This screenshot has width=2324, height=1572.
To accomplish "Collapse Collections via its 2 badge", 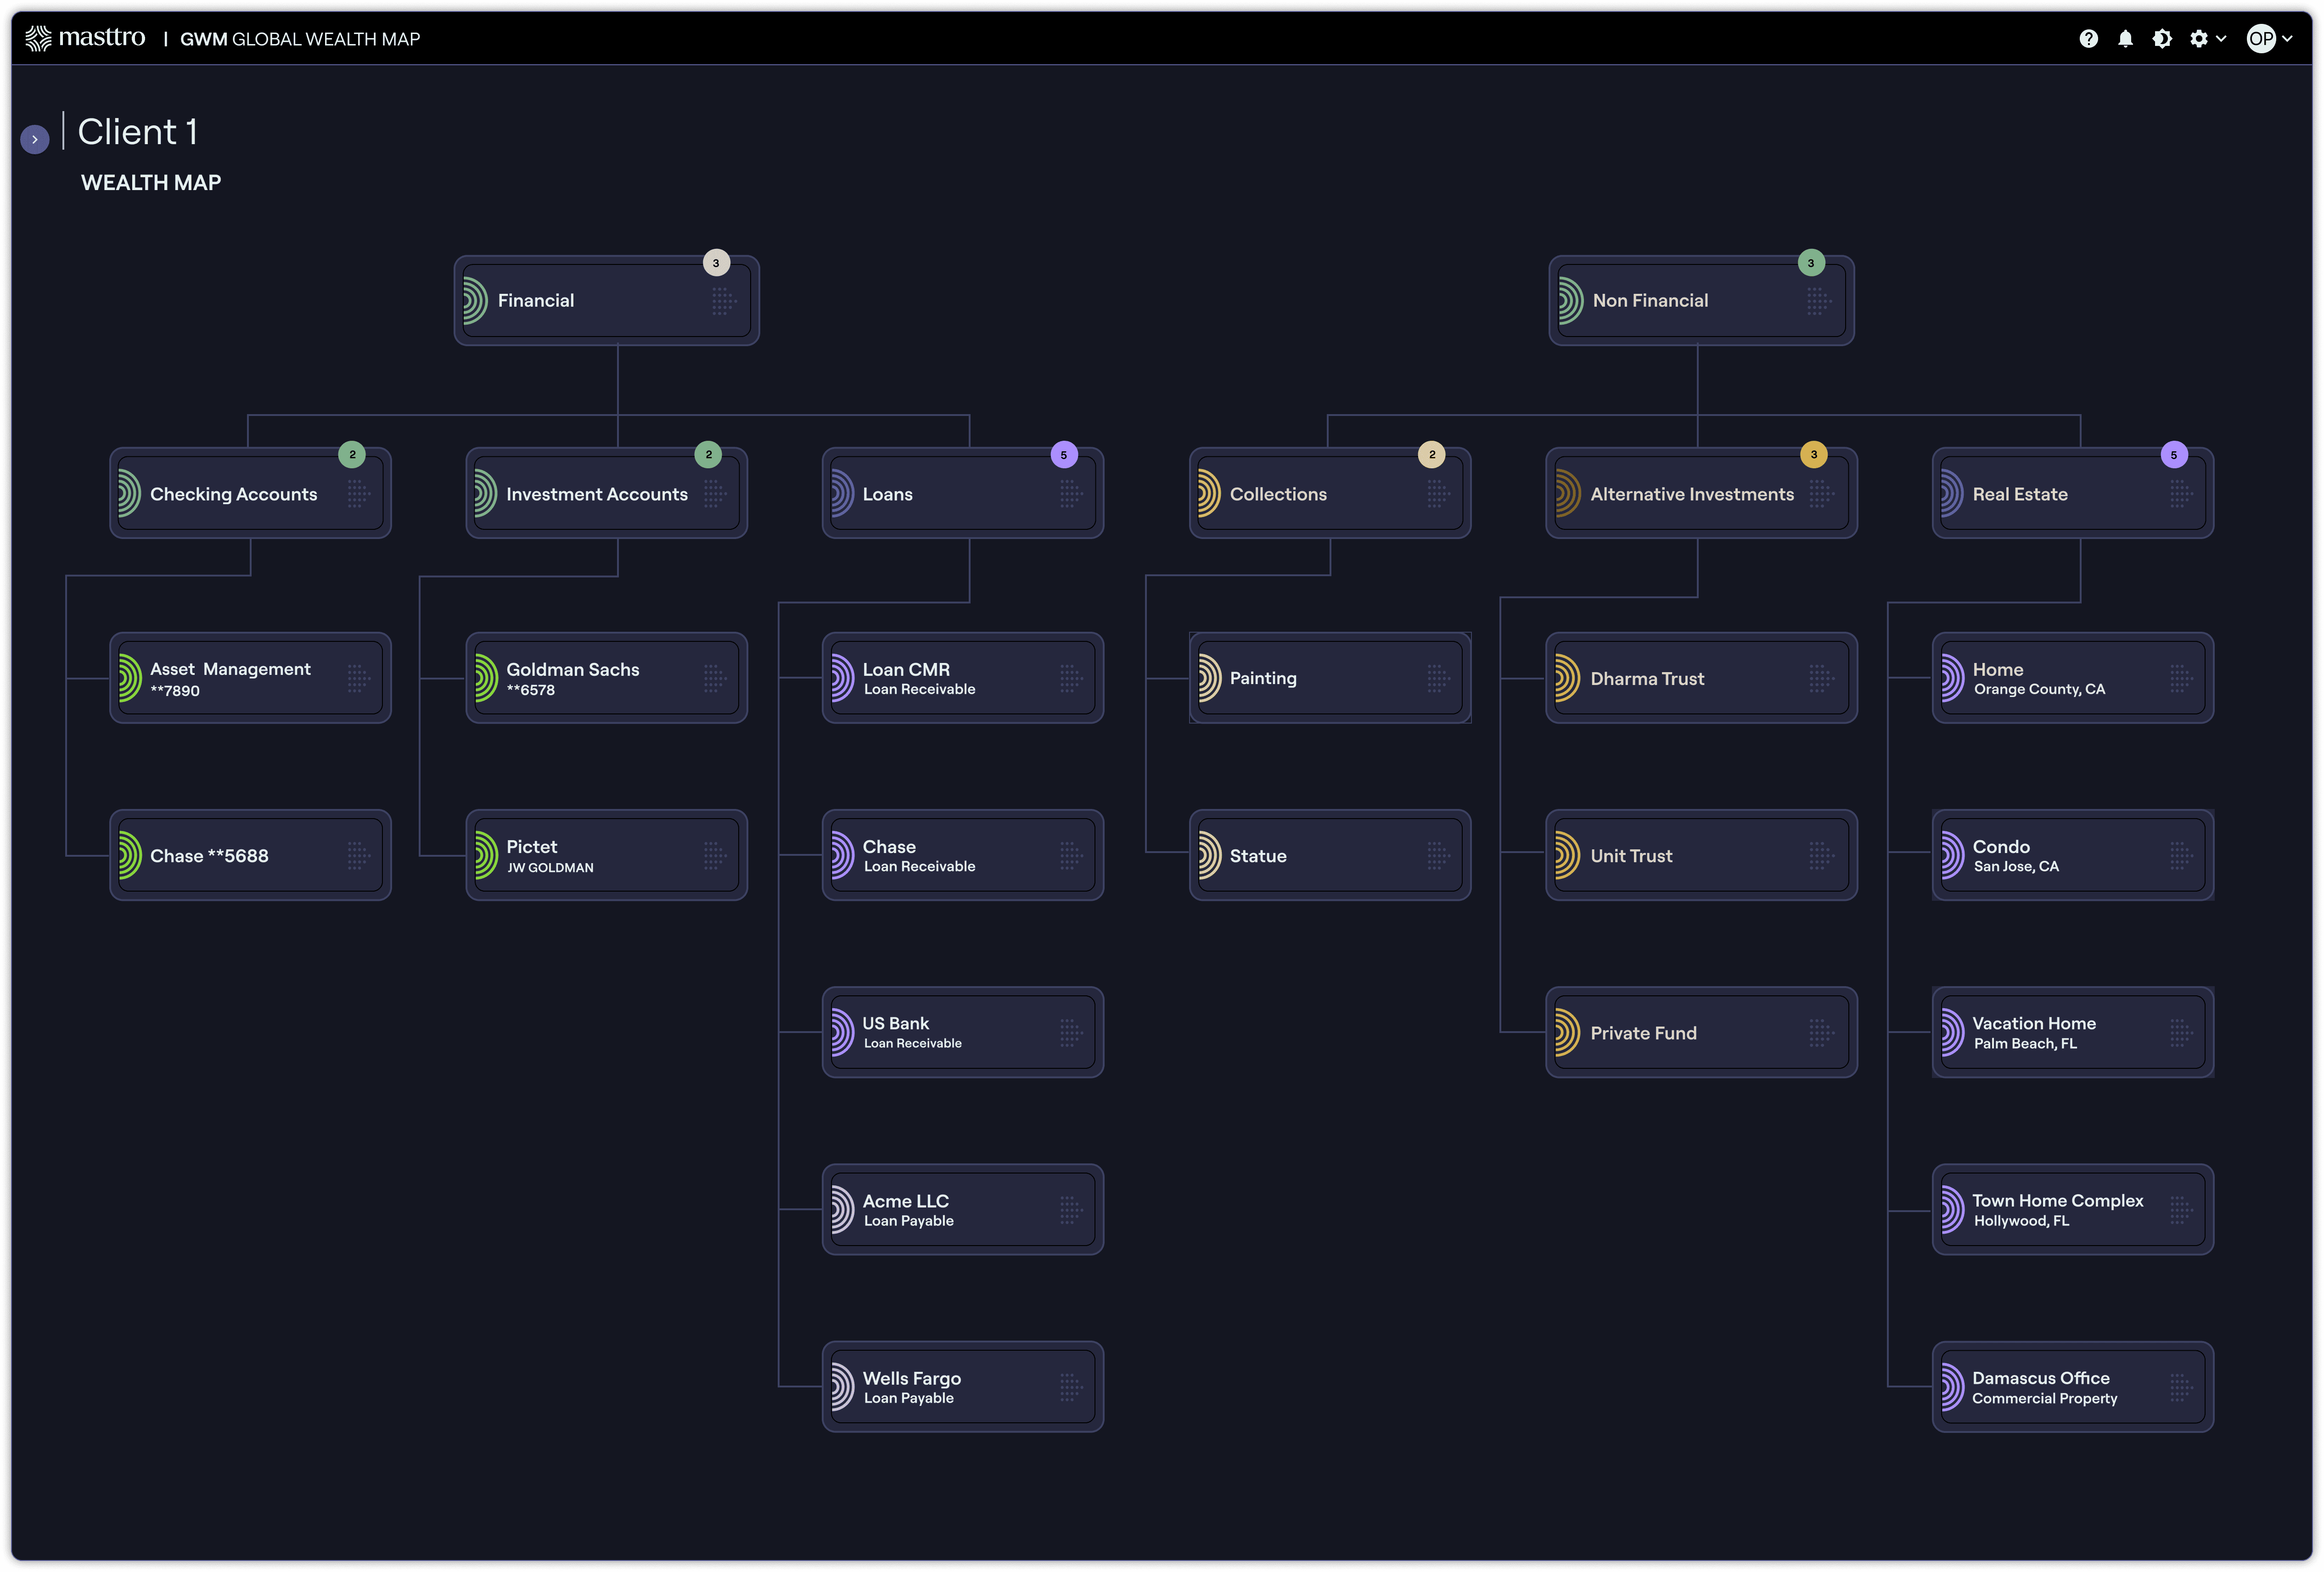I will pos(1432,455).
